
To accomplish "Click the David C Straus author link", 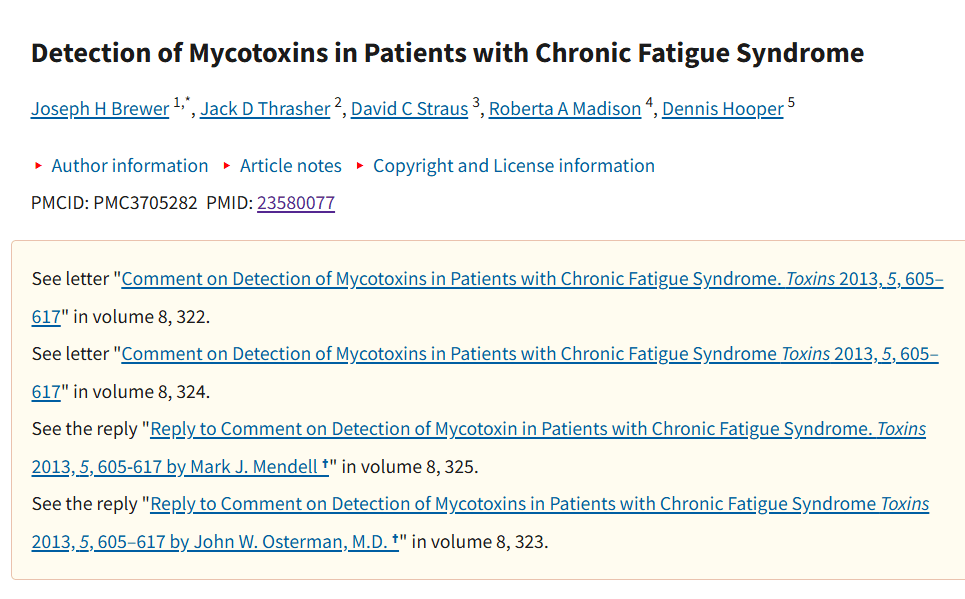I will tap(409, 109).
